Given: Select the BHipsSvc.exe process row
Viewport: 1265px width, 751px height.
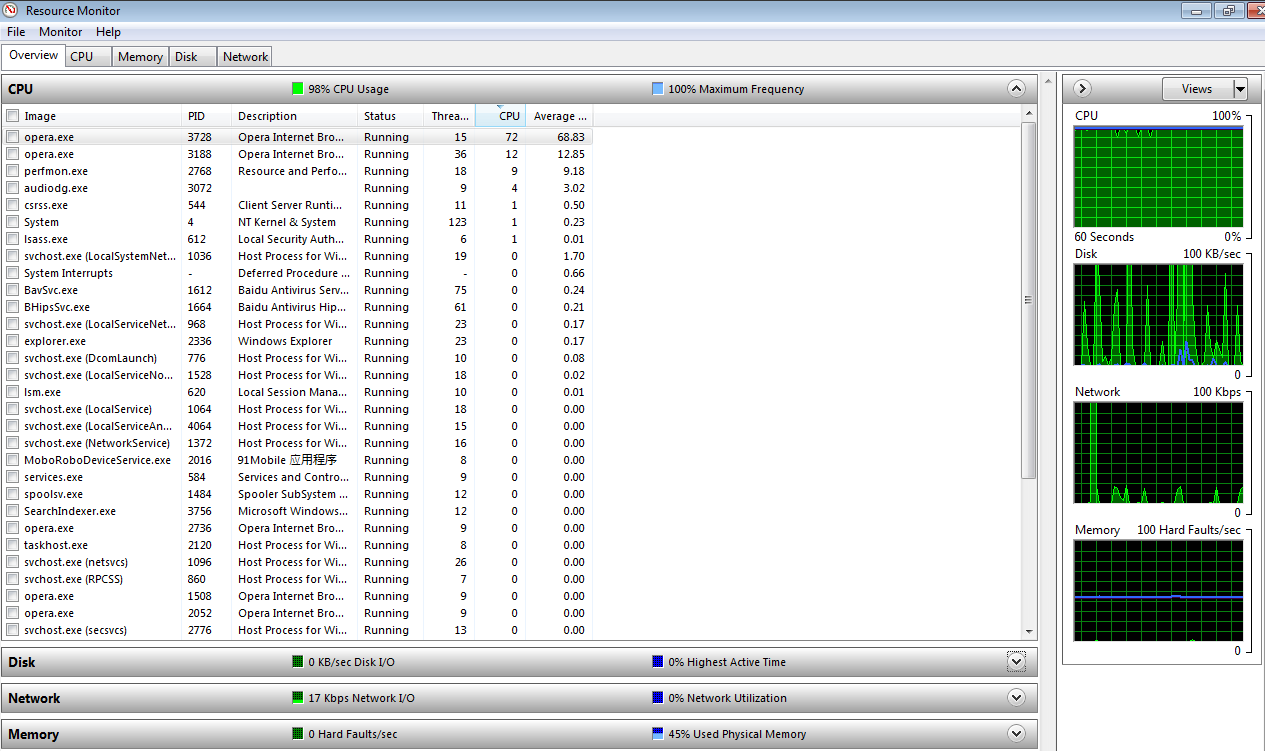Looking at the screenshot, I should [298, 307].
